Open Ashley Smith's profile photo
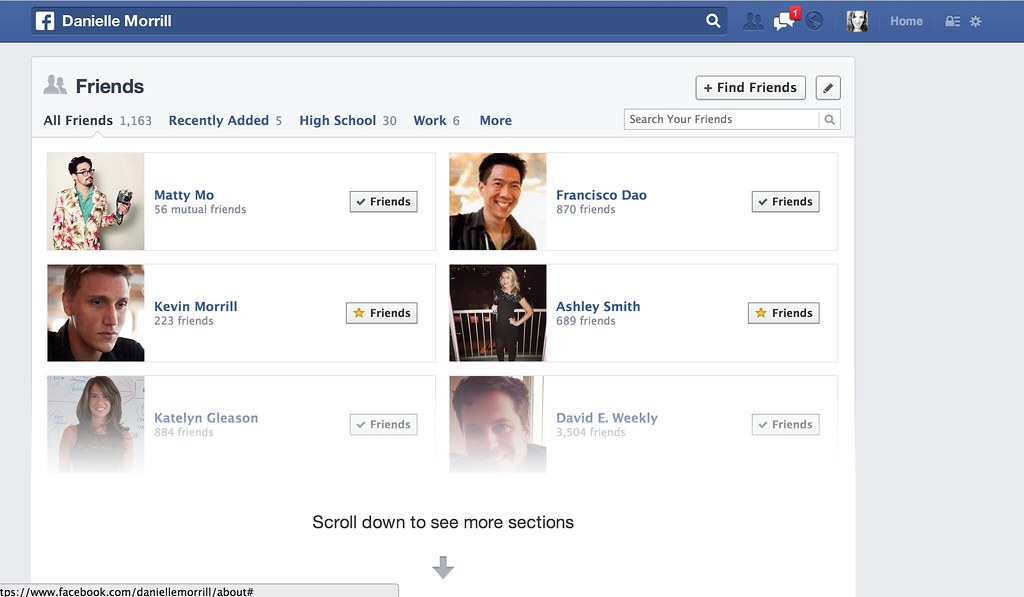The image size is (1024, 597). [x=498, y=313]
